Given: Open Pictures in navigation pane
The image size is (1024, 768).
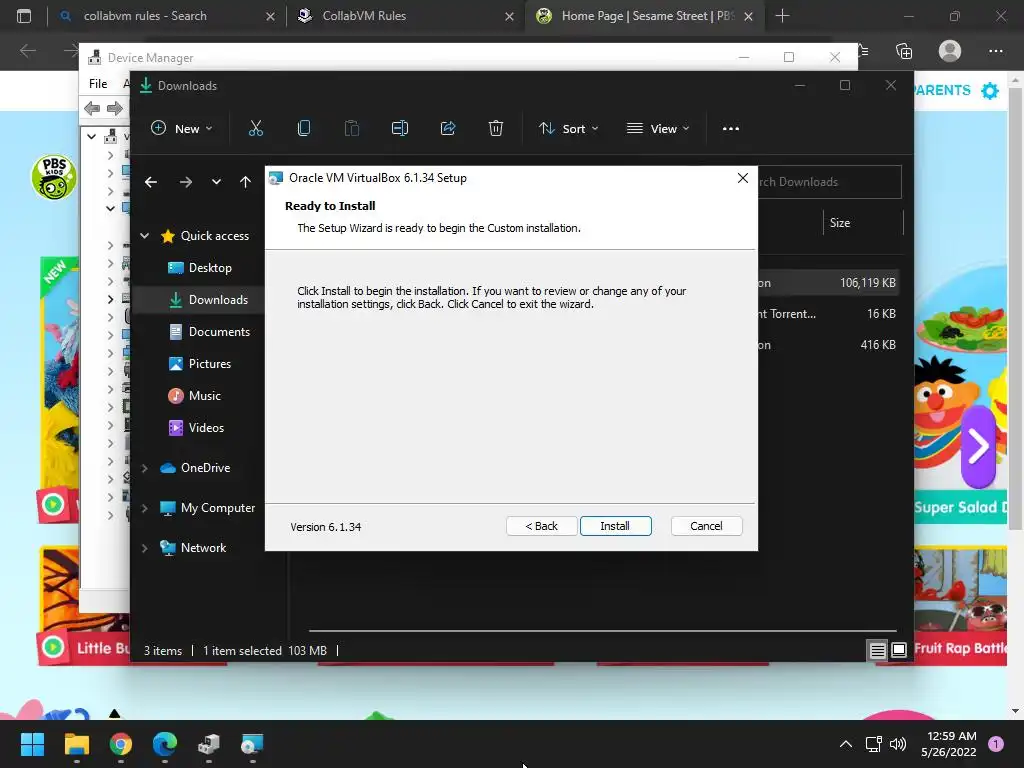Looking at the screenshot, I should (199, 364).
